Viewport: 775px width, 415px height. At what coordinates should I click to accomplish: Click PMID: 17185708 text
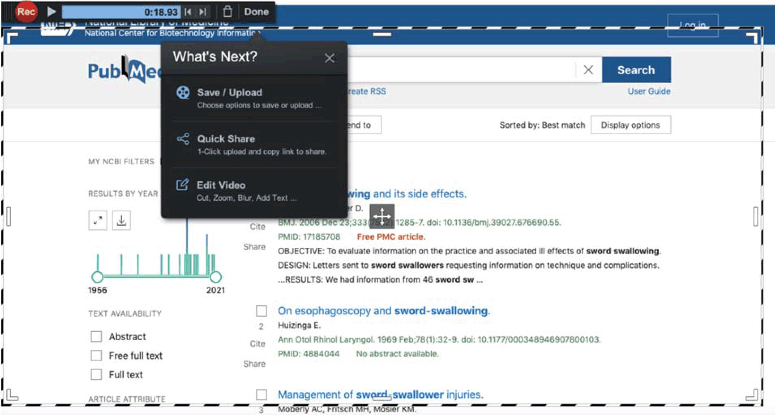[x=309, y=237]
